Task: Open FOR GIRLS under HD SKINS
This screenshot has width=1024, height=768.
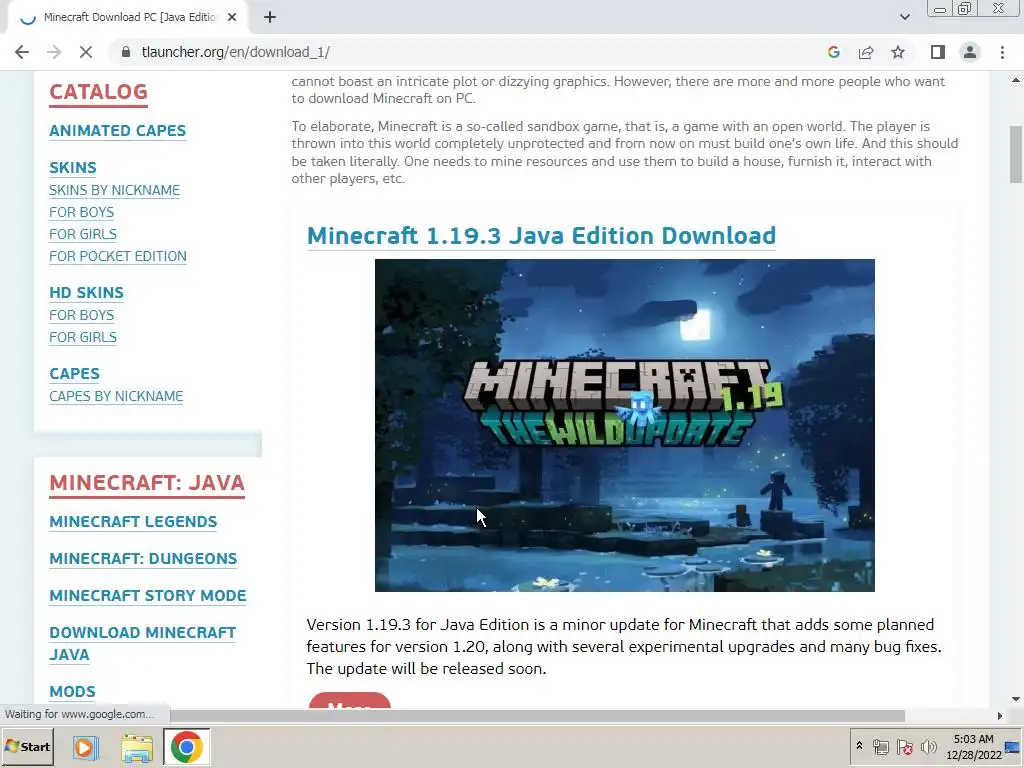Action: tap(83, 338)
